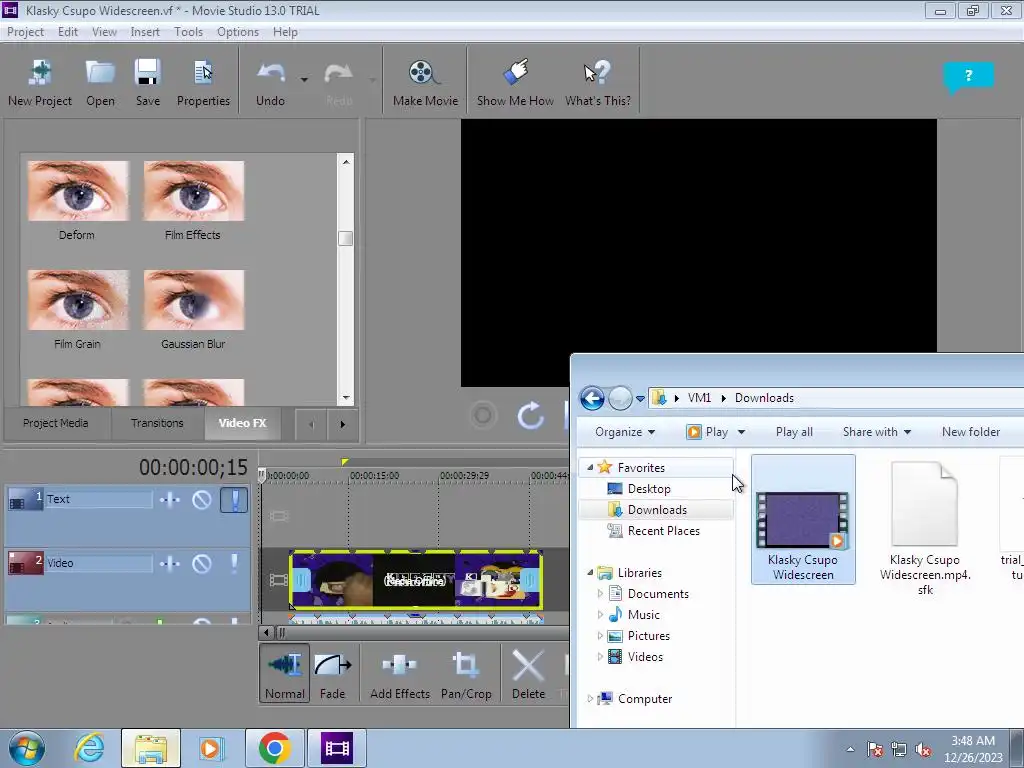Click New folder in Explorer
1024x768 pixels.
pos(970,432)
